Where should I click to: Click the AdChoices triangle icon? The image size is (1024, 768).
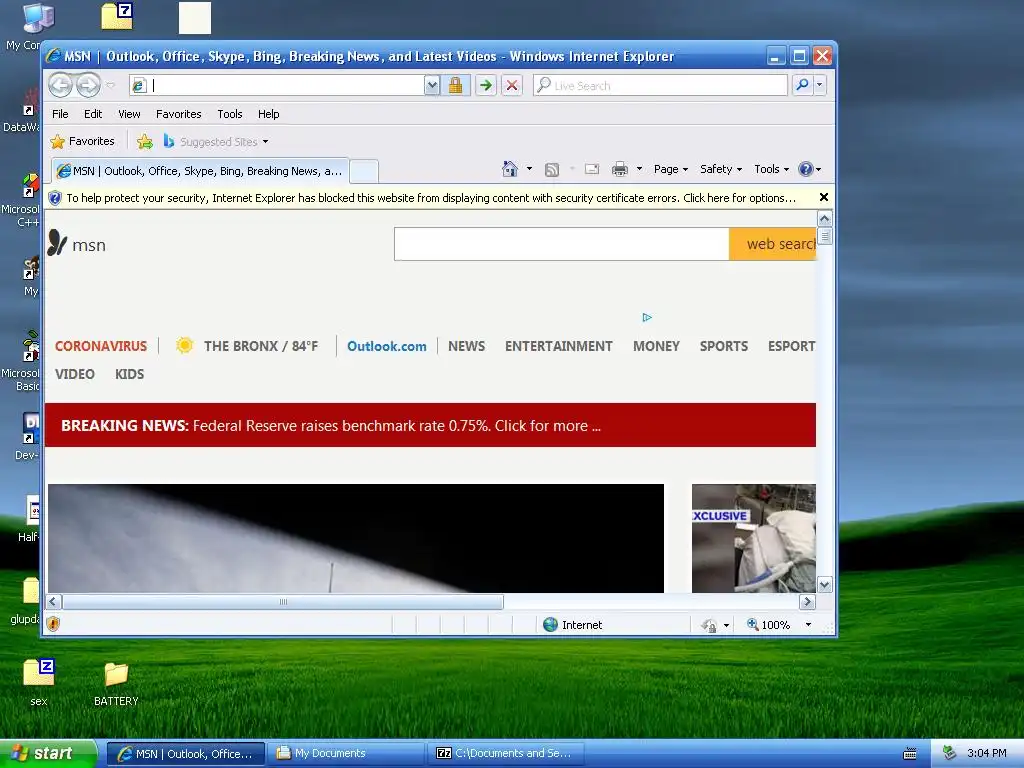pyautogui.click(x=647, y=317)
